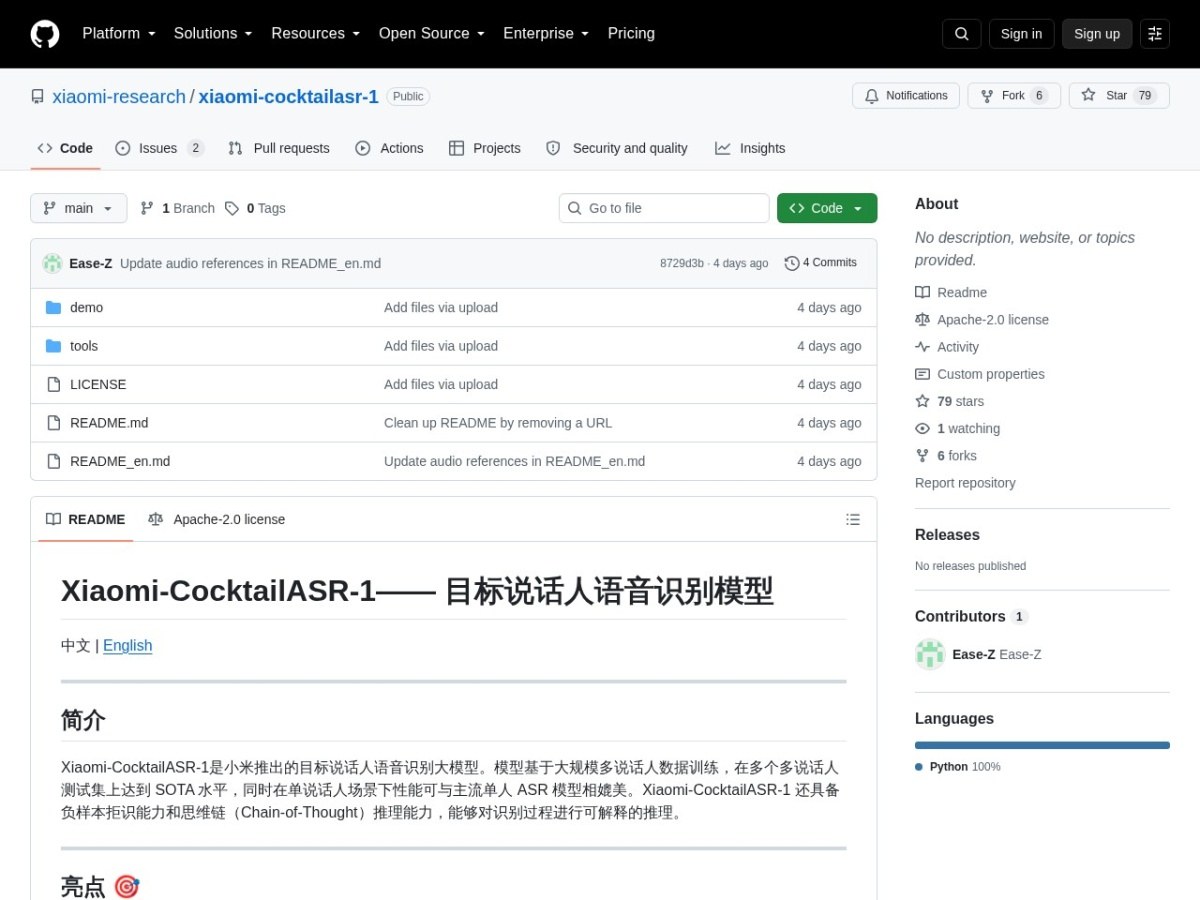Expand the Open Source menu
The image size is (1200, 900).
tap(432, 33)
